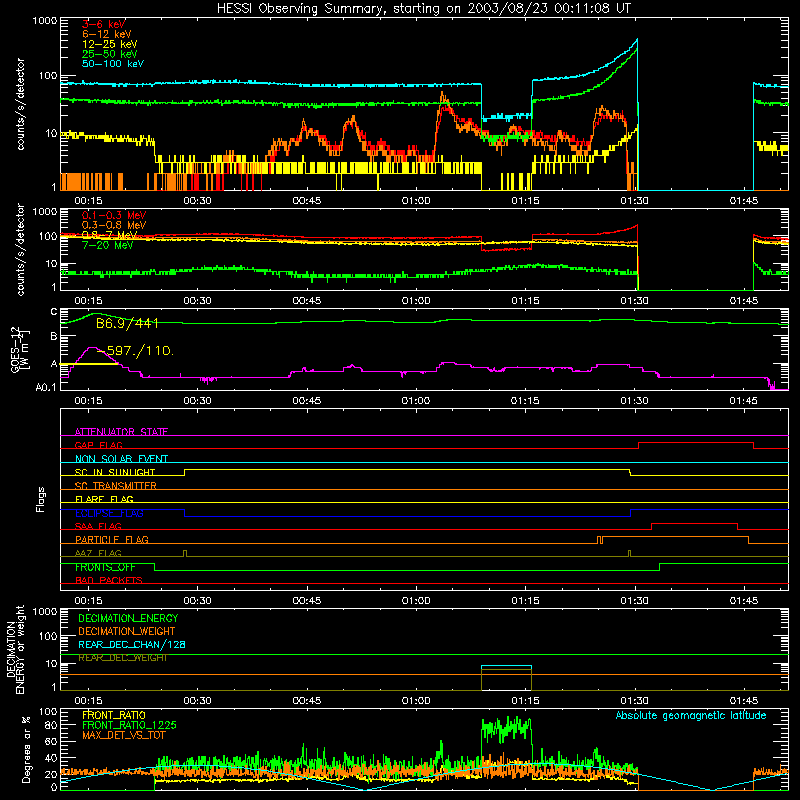Click the NON_SOLAR_EVENT flag label
Viewport: 800px width, 800px height.
click(x=121, y=459)
